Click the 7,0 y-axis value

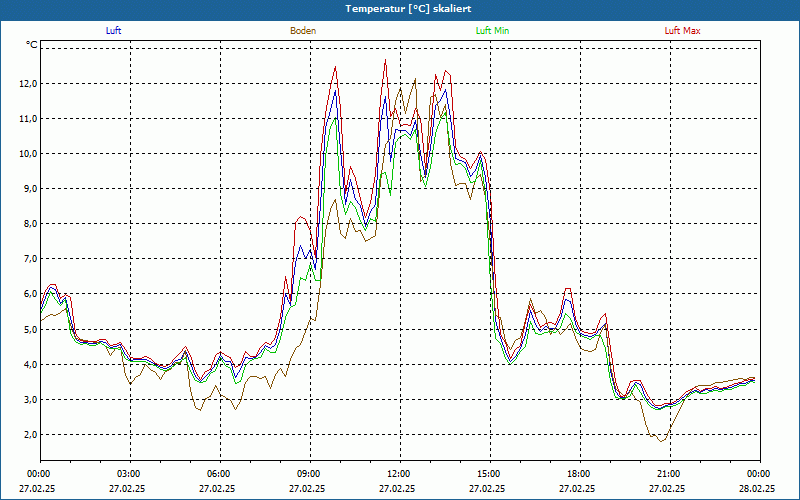pyautogui.click(x=31, y=259)
